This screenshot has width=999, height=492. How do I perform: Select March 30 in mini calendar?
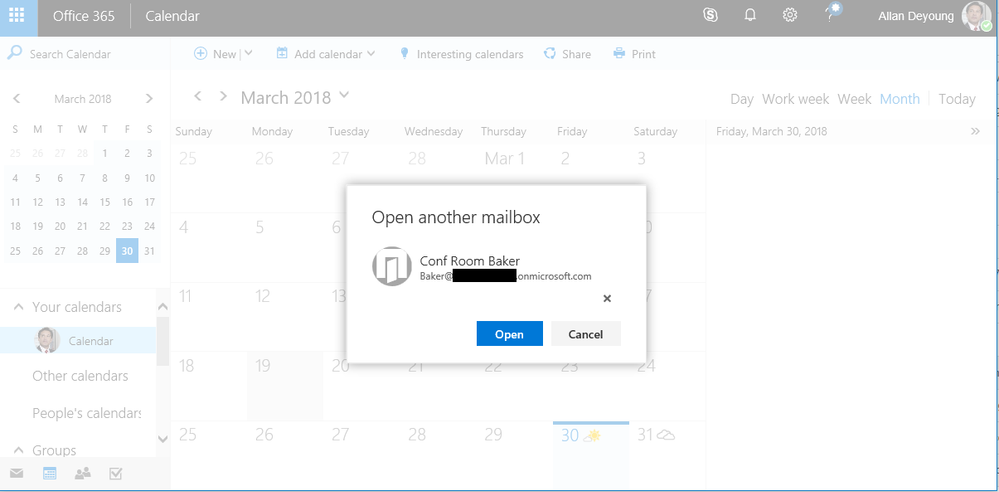[127, 250]
